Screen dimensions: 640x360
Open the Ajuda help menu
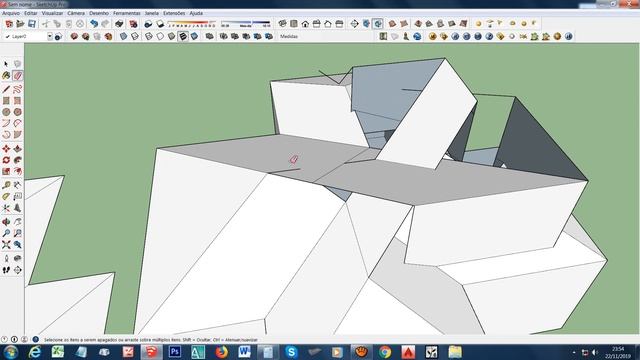[x=196, y=13]
